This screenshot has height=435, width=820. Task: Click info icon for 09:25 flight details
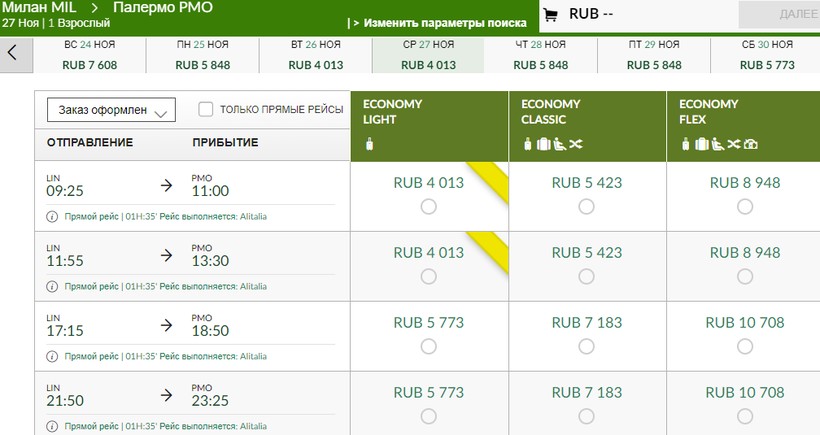(52, 216)
